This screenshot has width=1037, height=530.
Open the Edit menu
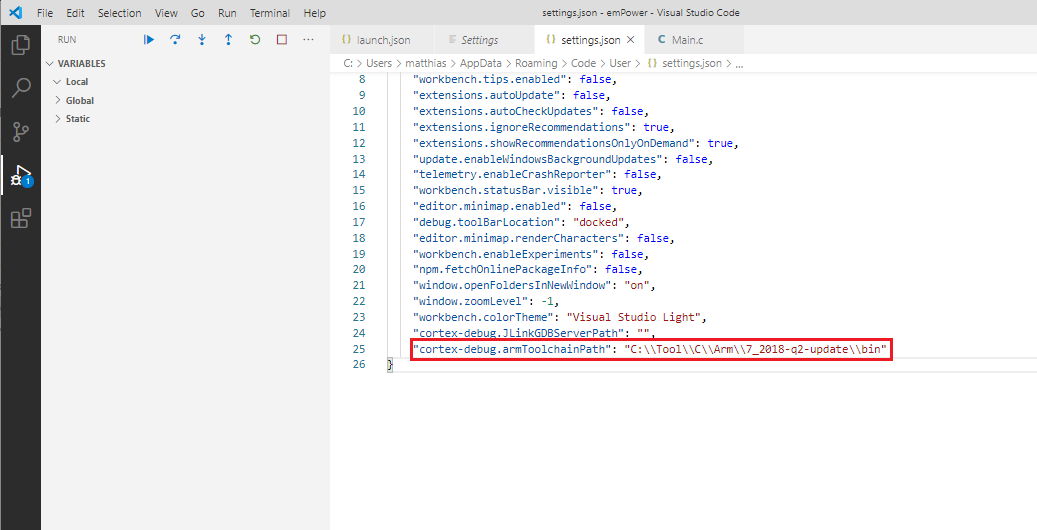tap(75, 13)
